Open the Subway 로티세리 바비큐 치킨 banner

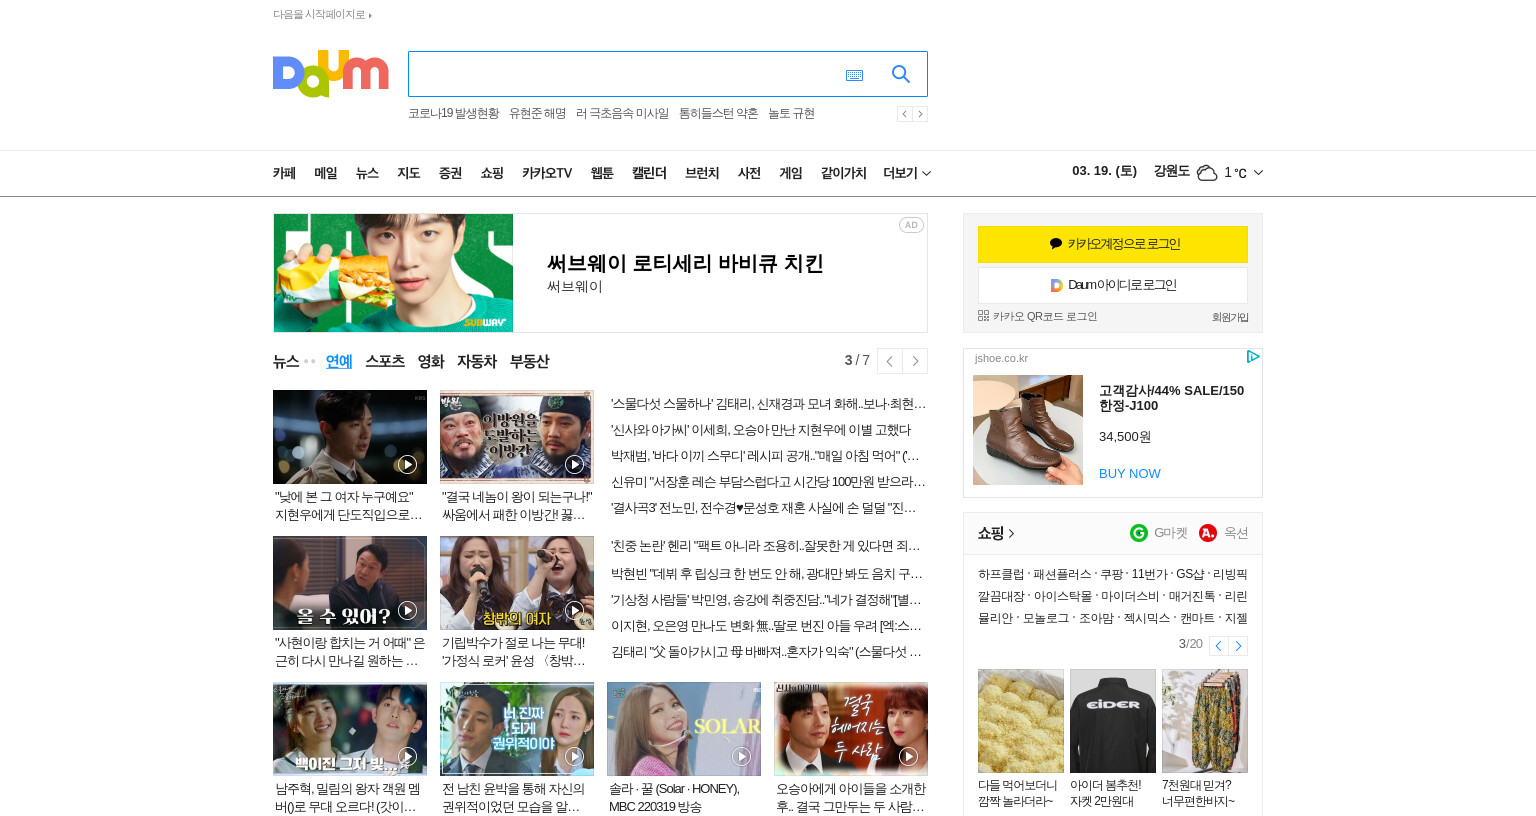[x=600, y=273]
